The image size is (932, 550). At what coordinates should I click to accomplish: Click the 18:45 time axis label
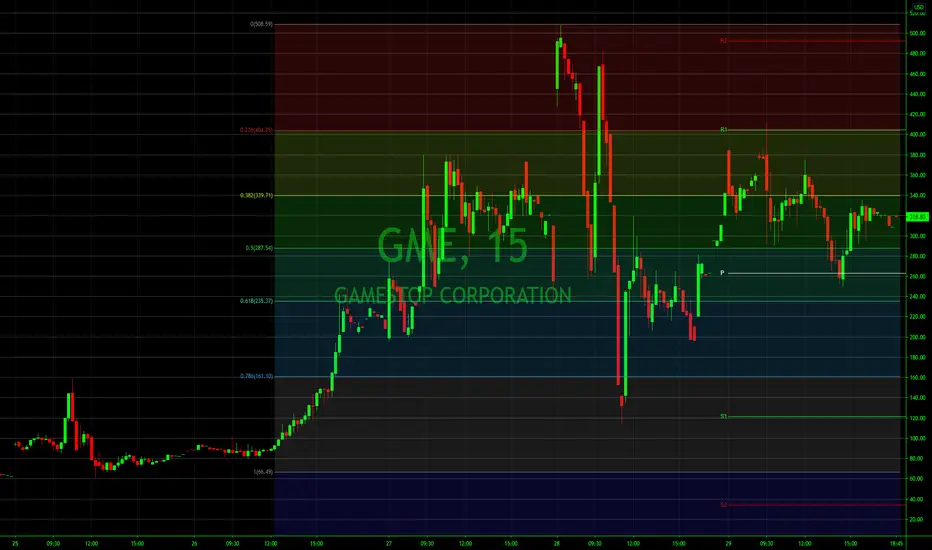pyautogui.click(x=896, y=543)
